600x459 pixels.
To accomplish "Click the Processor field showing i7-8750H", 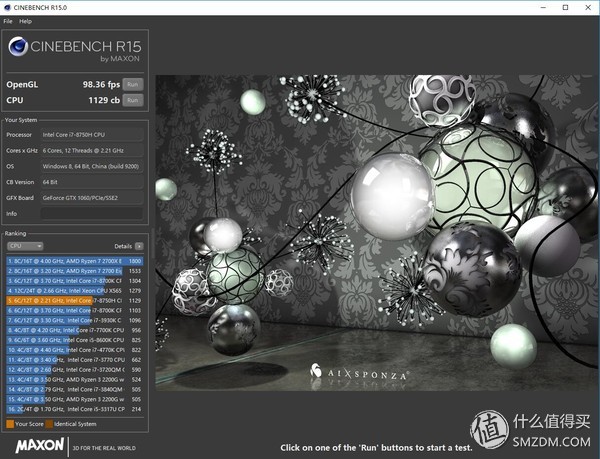I will (x=92, y=135).
